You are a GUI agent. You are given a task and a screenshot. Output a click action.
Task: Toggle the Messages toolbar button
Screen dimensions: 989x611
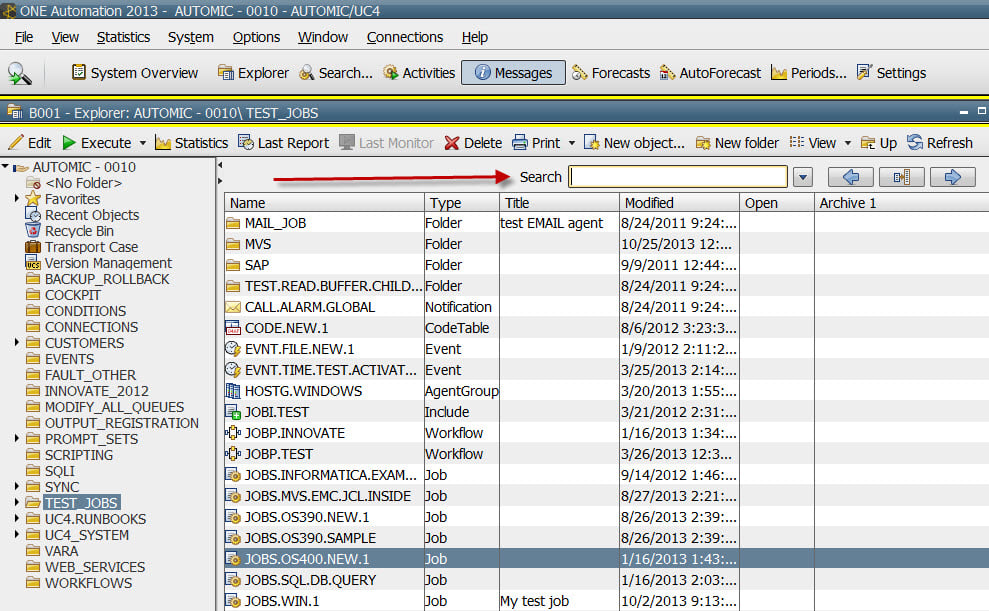[513, 73]
